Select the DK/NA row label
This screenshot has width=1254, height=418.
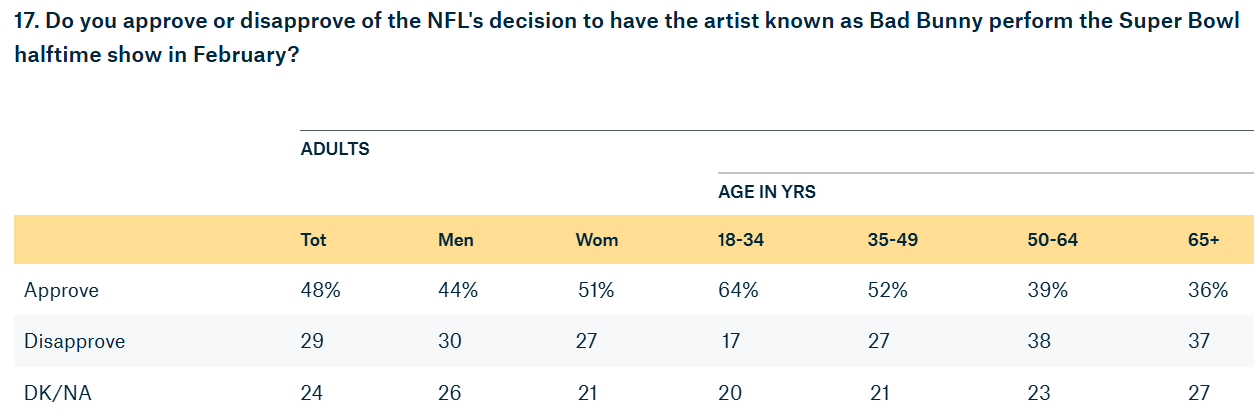coord(56,392)
